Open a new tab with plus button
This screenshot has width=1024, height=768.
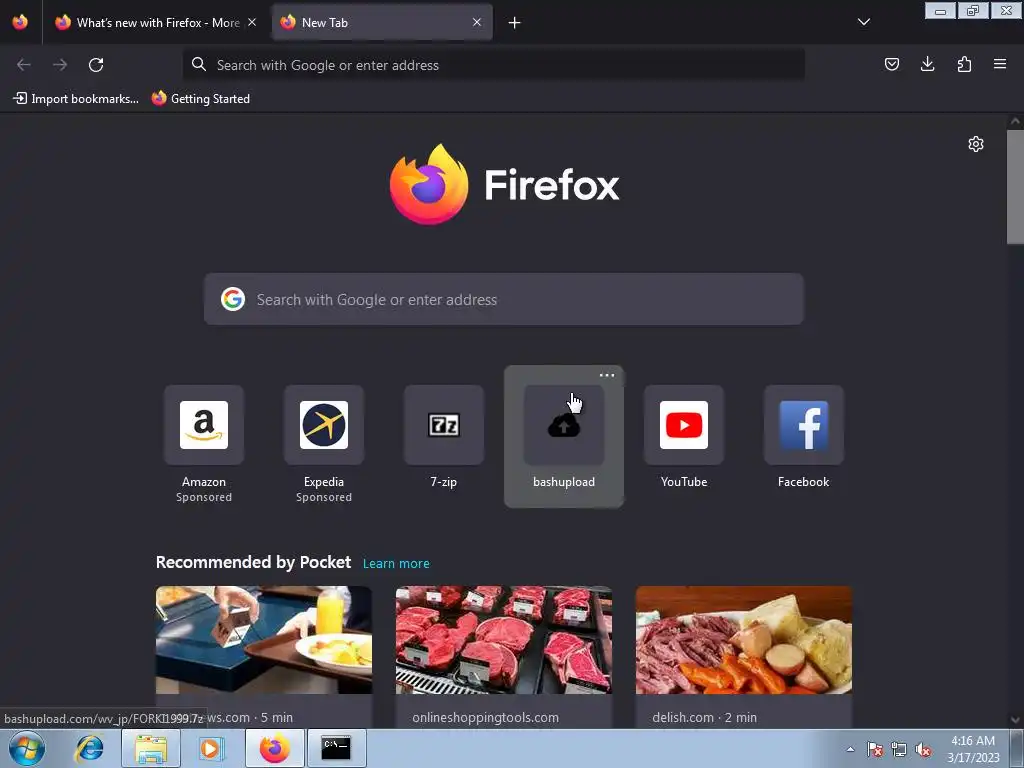point(515,23)
